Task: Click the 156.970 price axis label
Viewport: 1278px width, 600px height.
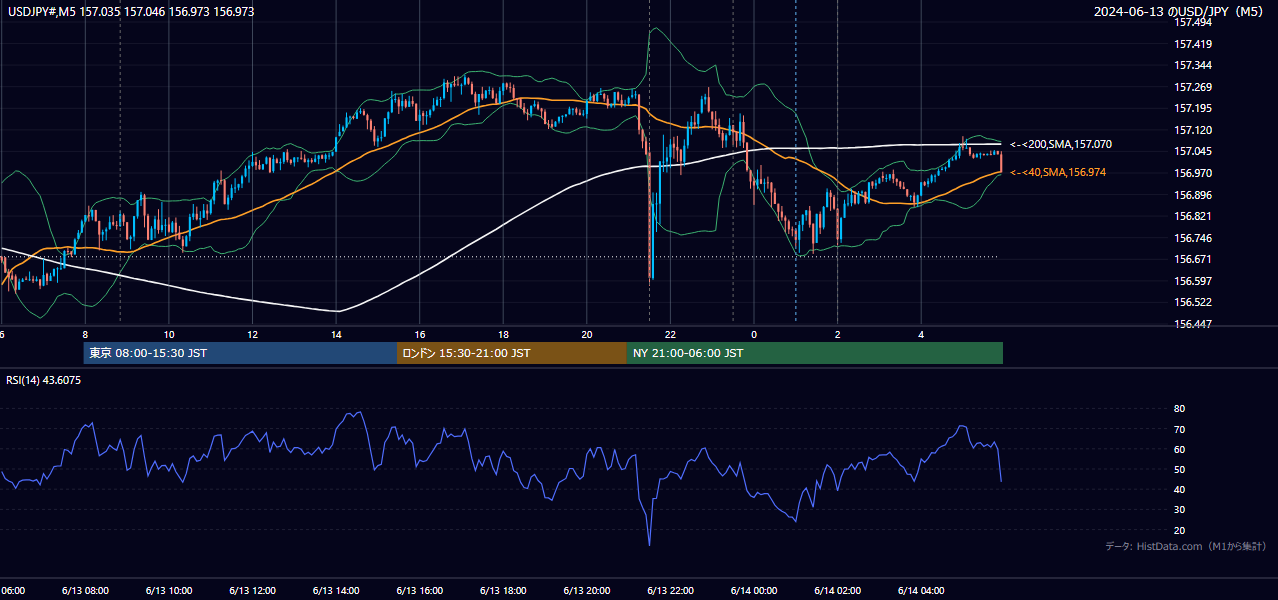Action: point(1194,173)
